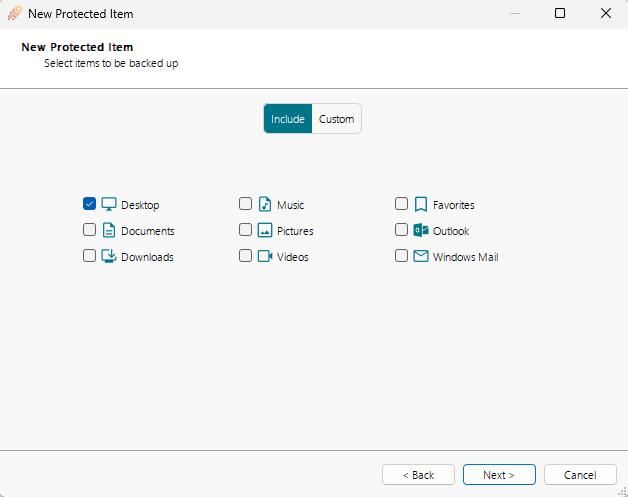Check the Favorites checkbox

pyautogui.click(x=401, y=204)
